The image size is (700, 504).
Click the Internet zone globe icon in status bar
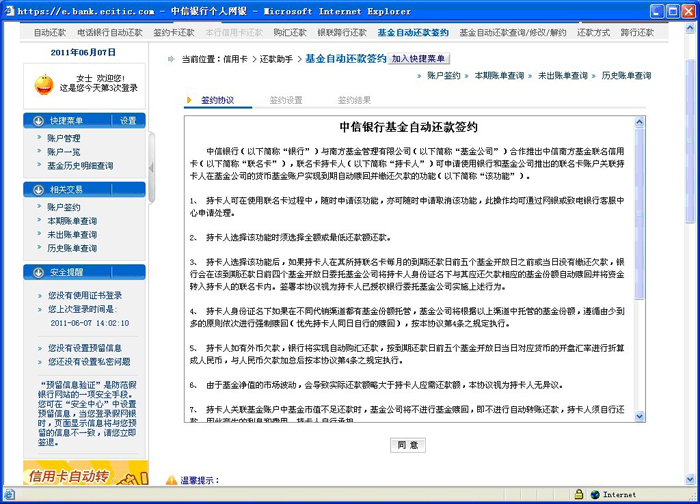[594, 494]
